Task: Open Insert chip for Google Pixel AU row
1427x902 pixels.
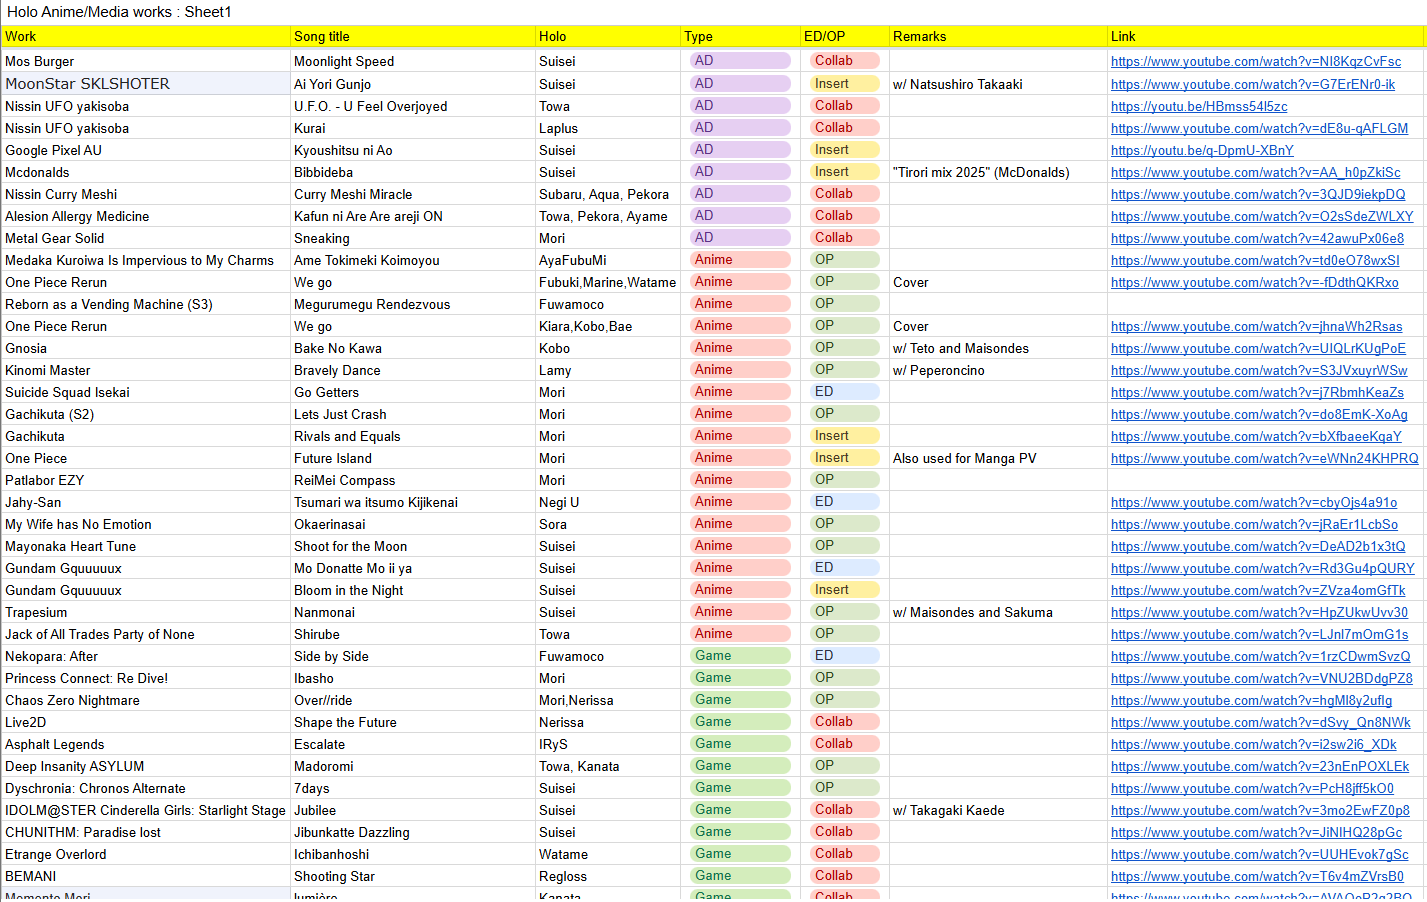Action: [x=844, y=149]
